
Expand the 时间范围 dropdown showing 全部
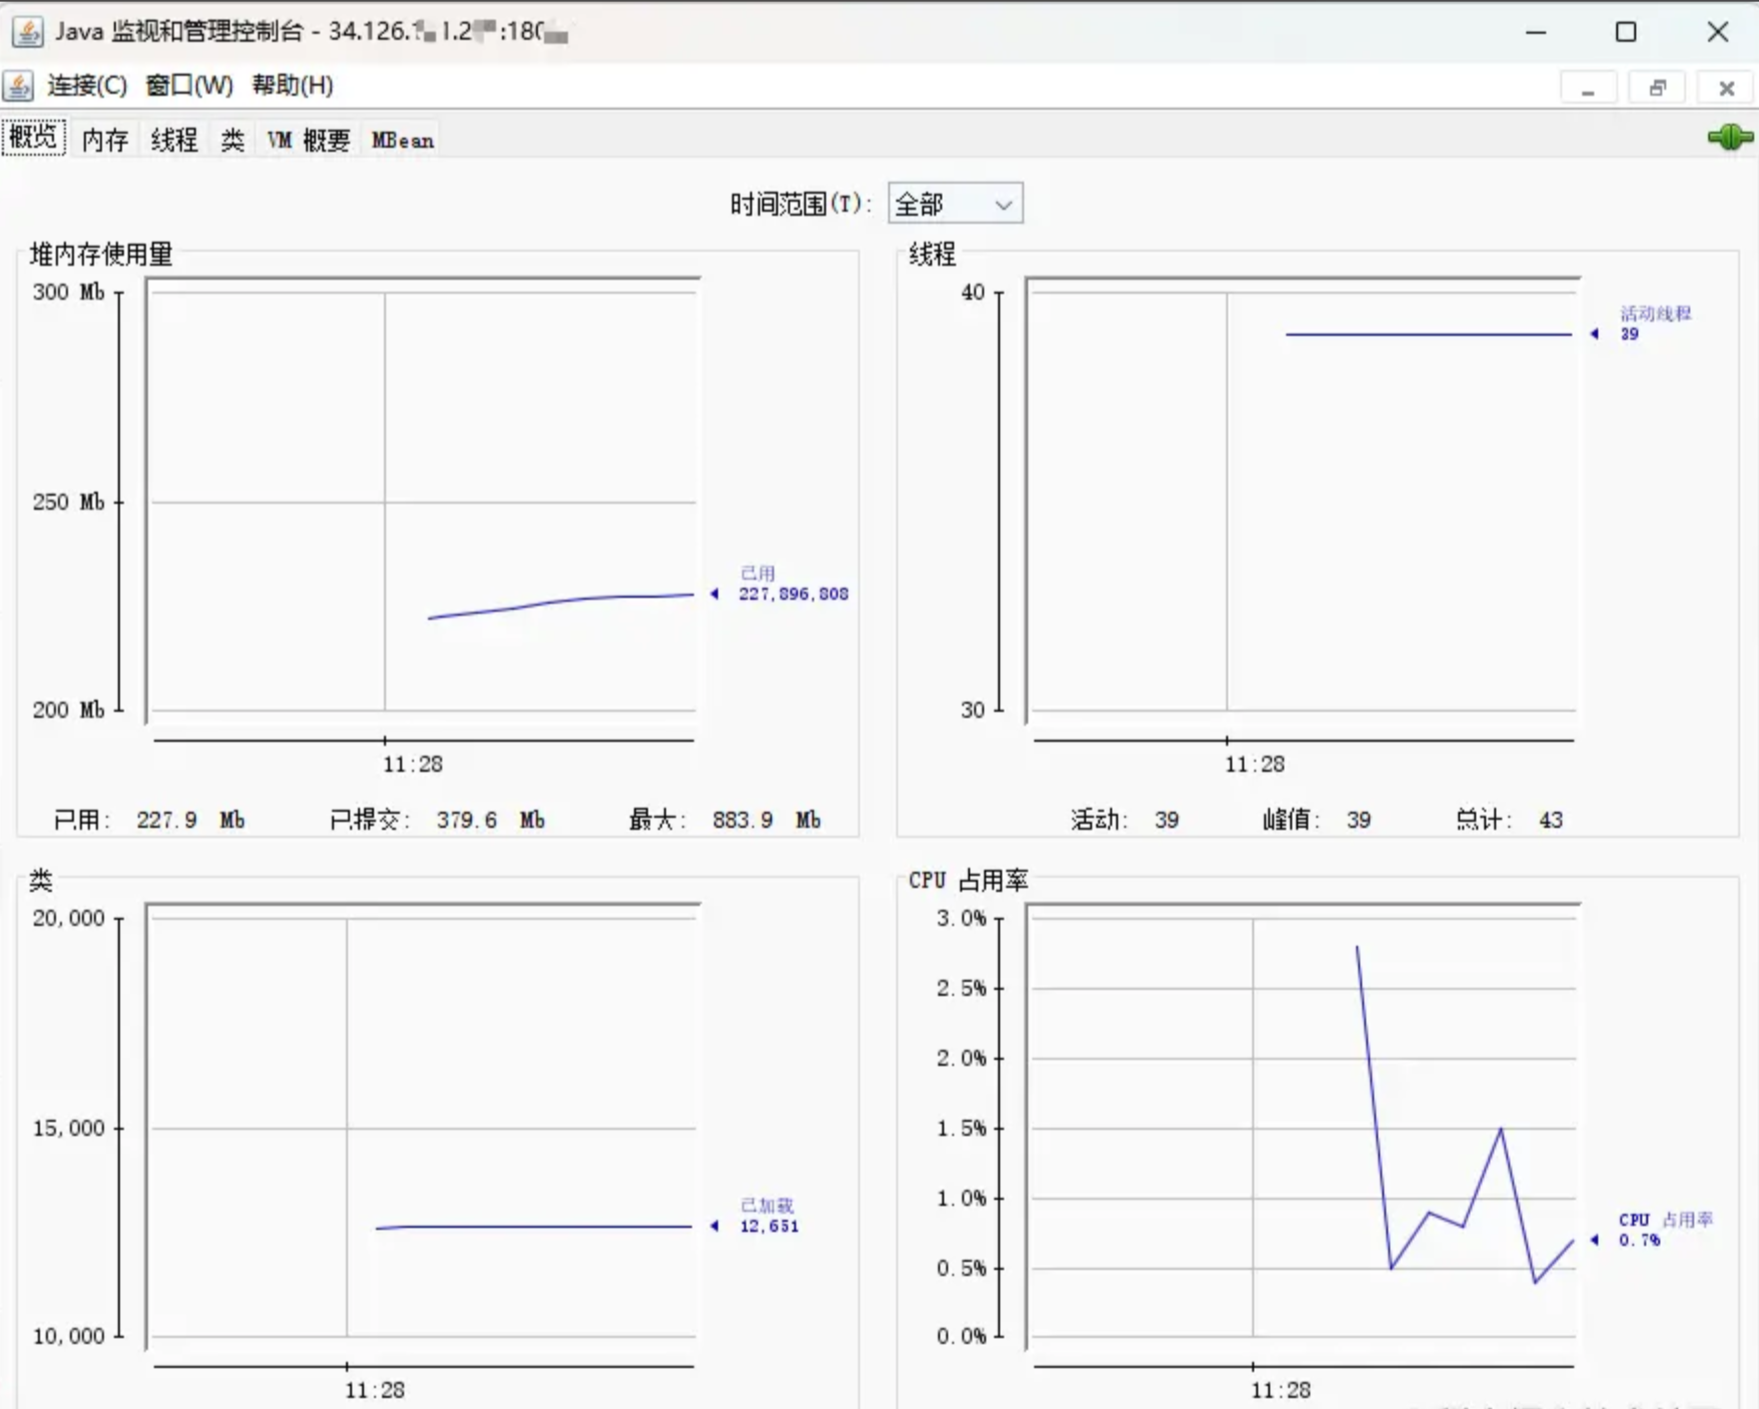coord(955,204)
